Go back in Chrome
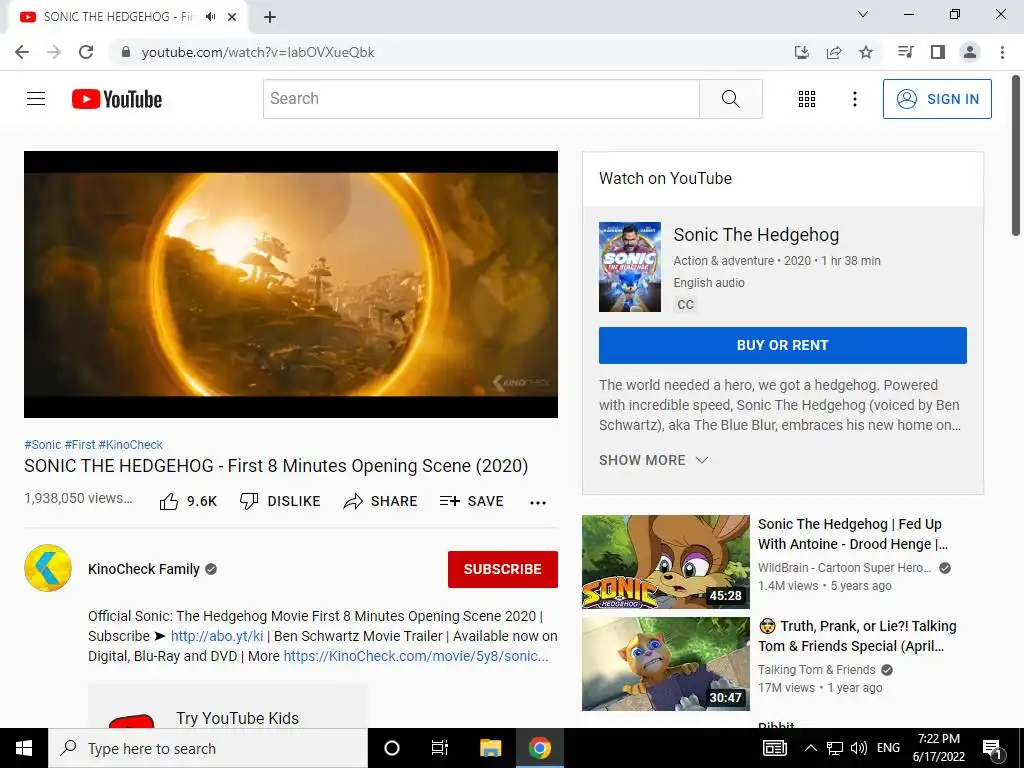The width and height of the screenshot is (1024, 768). tap(22, 52)
